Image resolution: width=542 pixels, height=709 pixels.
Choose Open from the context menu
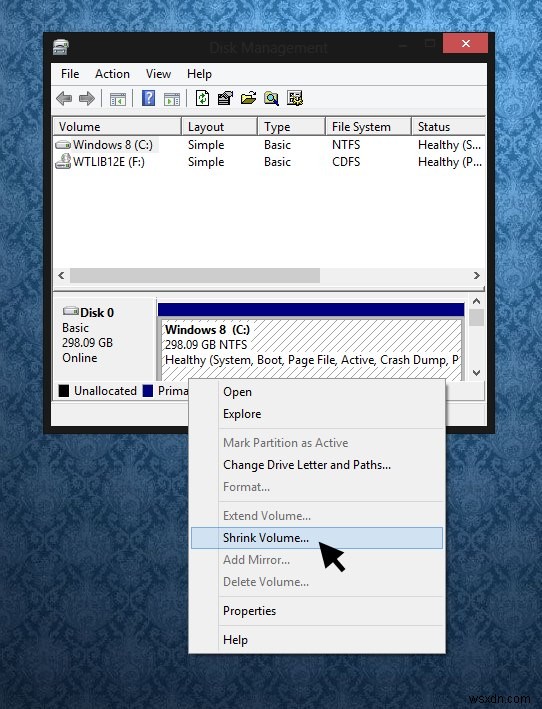(317, 392)
